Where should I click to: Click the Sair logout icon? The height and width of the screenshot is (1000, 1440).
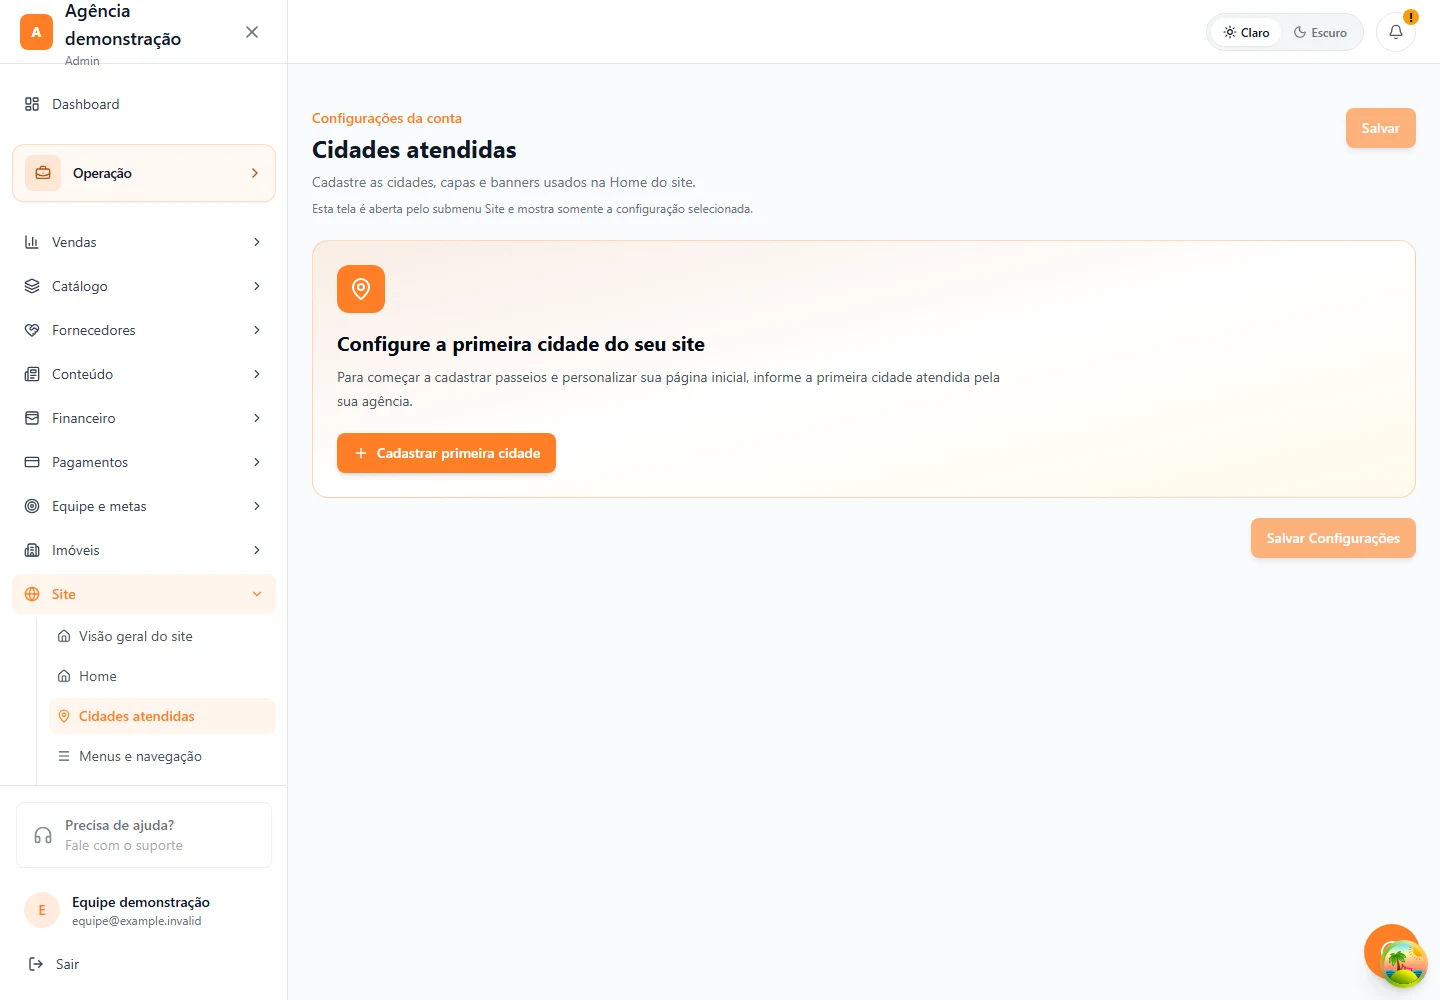pyautogui.click(x=36, y=964)
